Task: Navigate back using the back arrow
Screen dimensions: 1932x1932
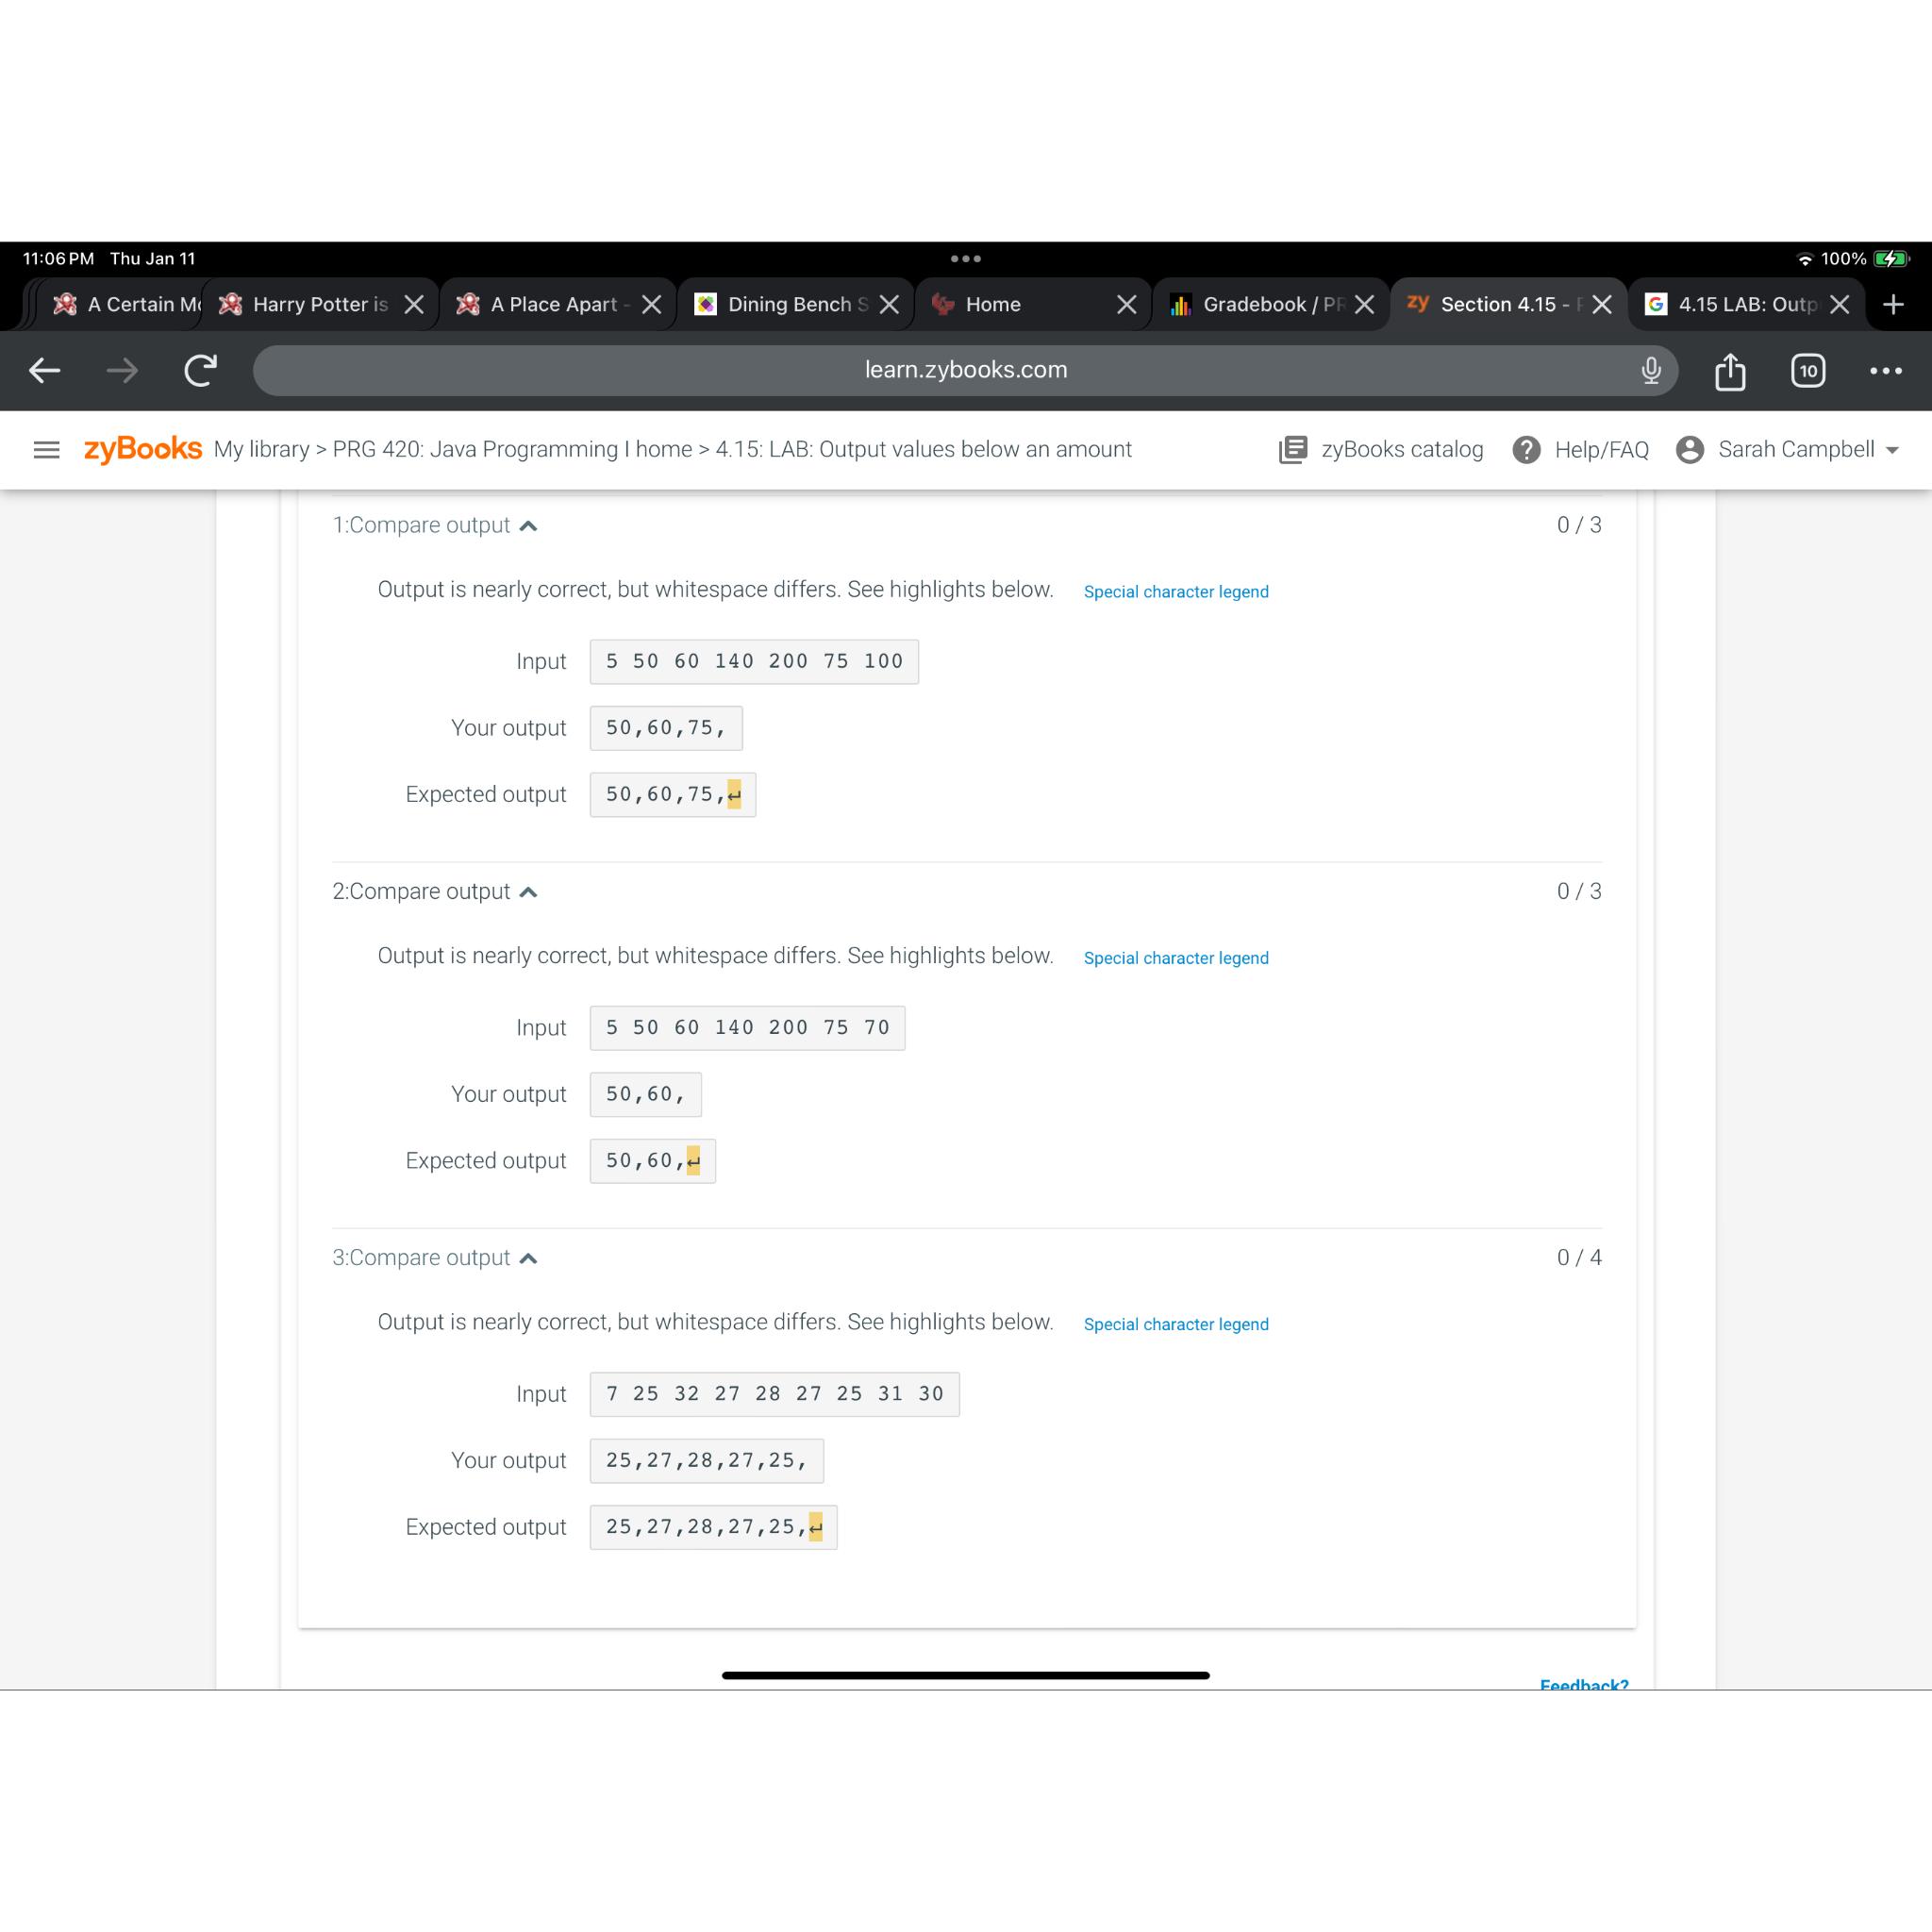Action: [x=45, y=370]
